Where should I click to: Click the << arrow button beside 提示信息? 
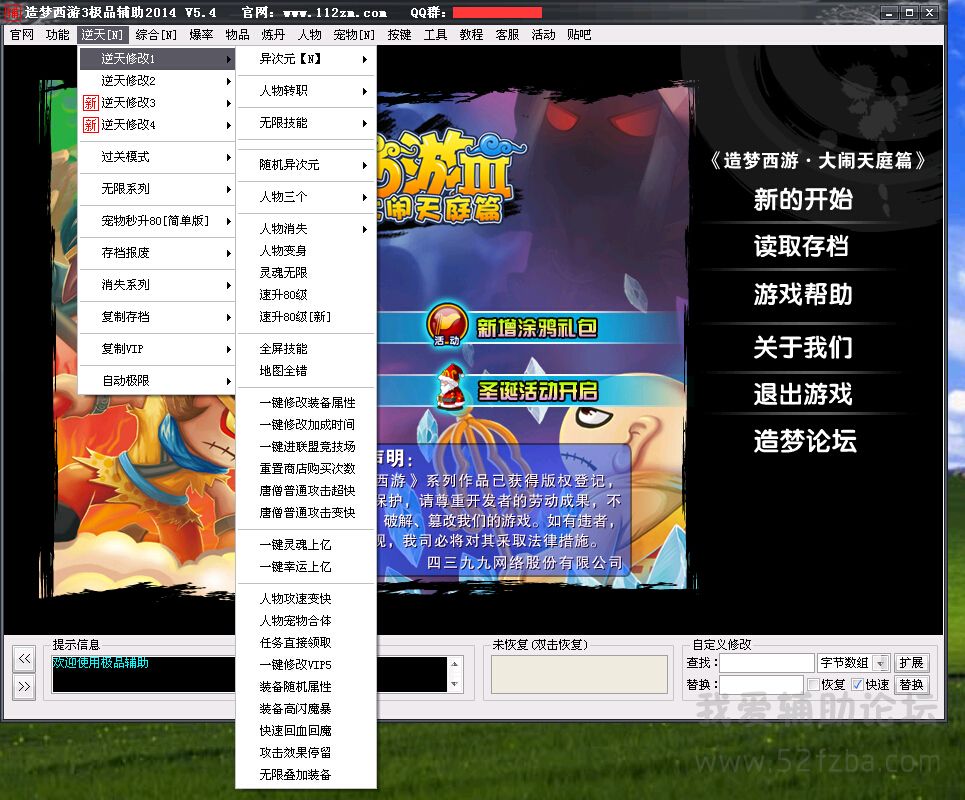pyautogui.click(x=24, y=659)
